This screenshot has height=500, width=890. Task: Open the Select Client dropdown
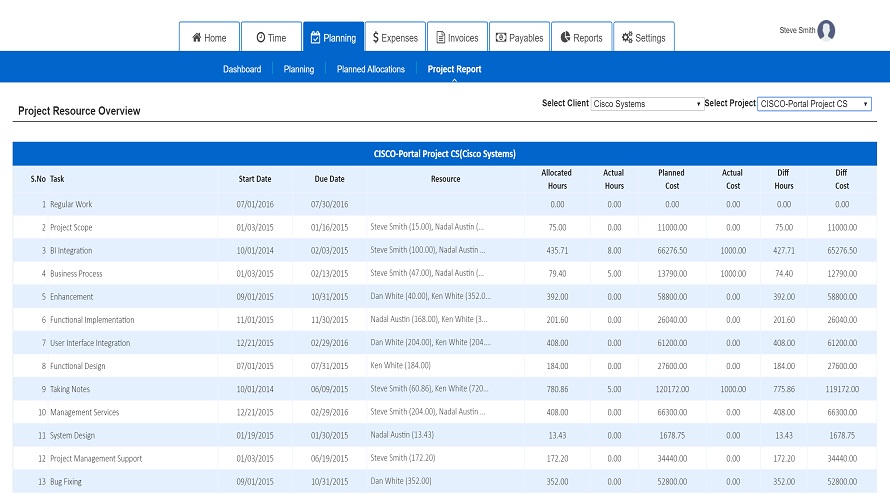648,104
